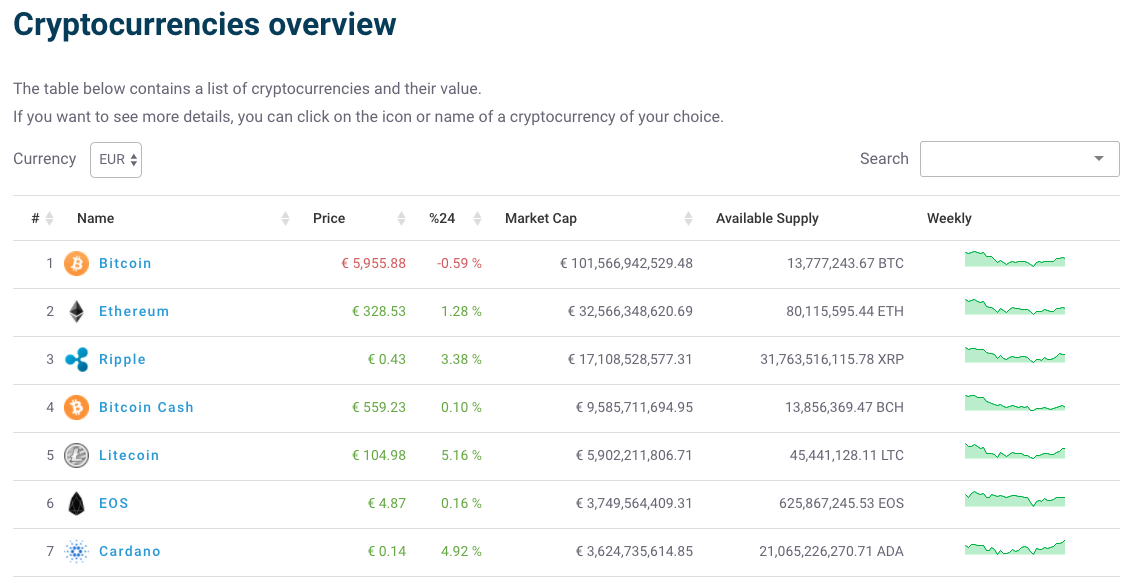Open the Ripple details link
The height and width of the screenshot is (586, 1136).
tap(122, 359)
